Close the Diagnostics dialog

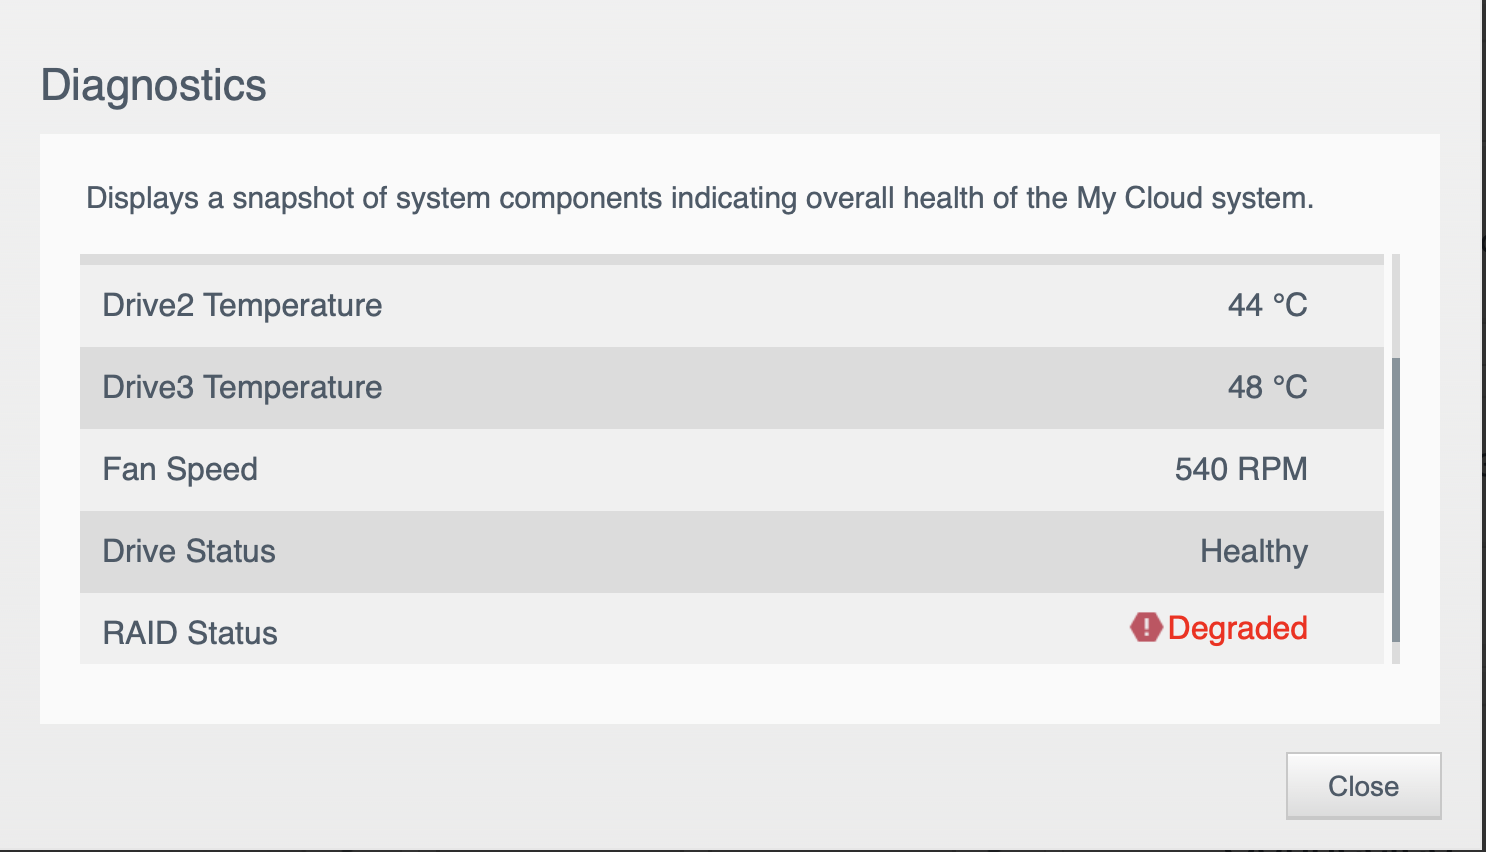click(1363, 786)
